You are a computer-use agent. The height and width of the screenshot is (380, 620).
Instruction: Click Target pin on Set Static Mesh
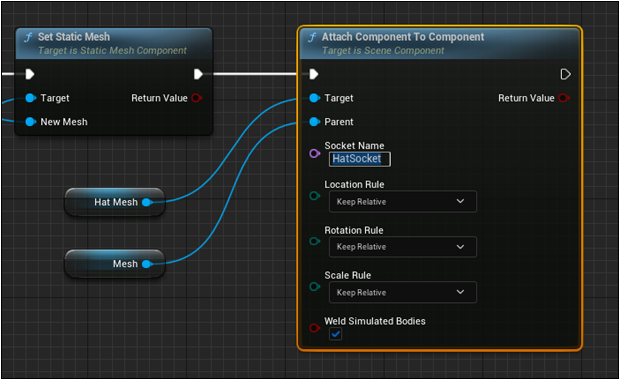[x=31, y=98]
